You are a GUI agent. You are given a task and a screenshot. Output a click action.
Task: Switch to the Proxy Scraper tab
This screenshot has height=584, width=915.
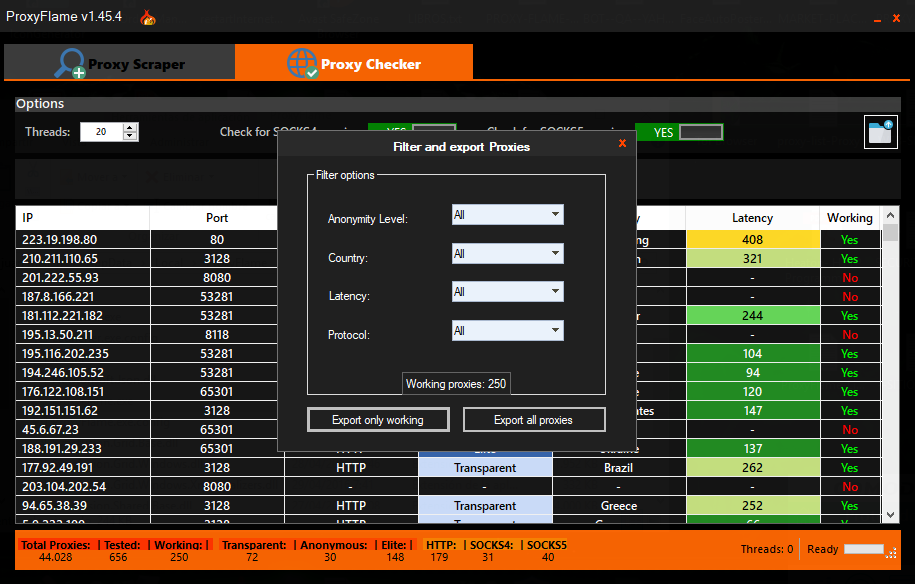[119, 63]
